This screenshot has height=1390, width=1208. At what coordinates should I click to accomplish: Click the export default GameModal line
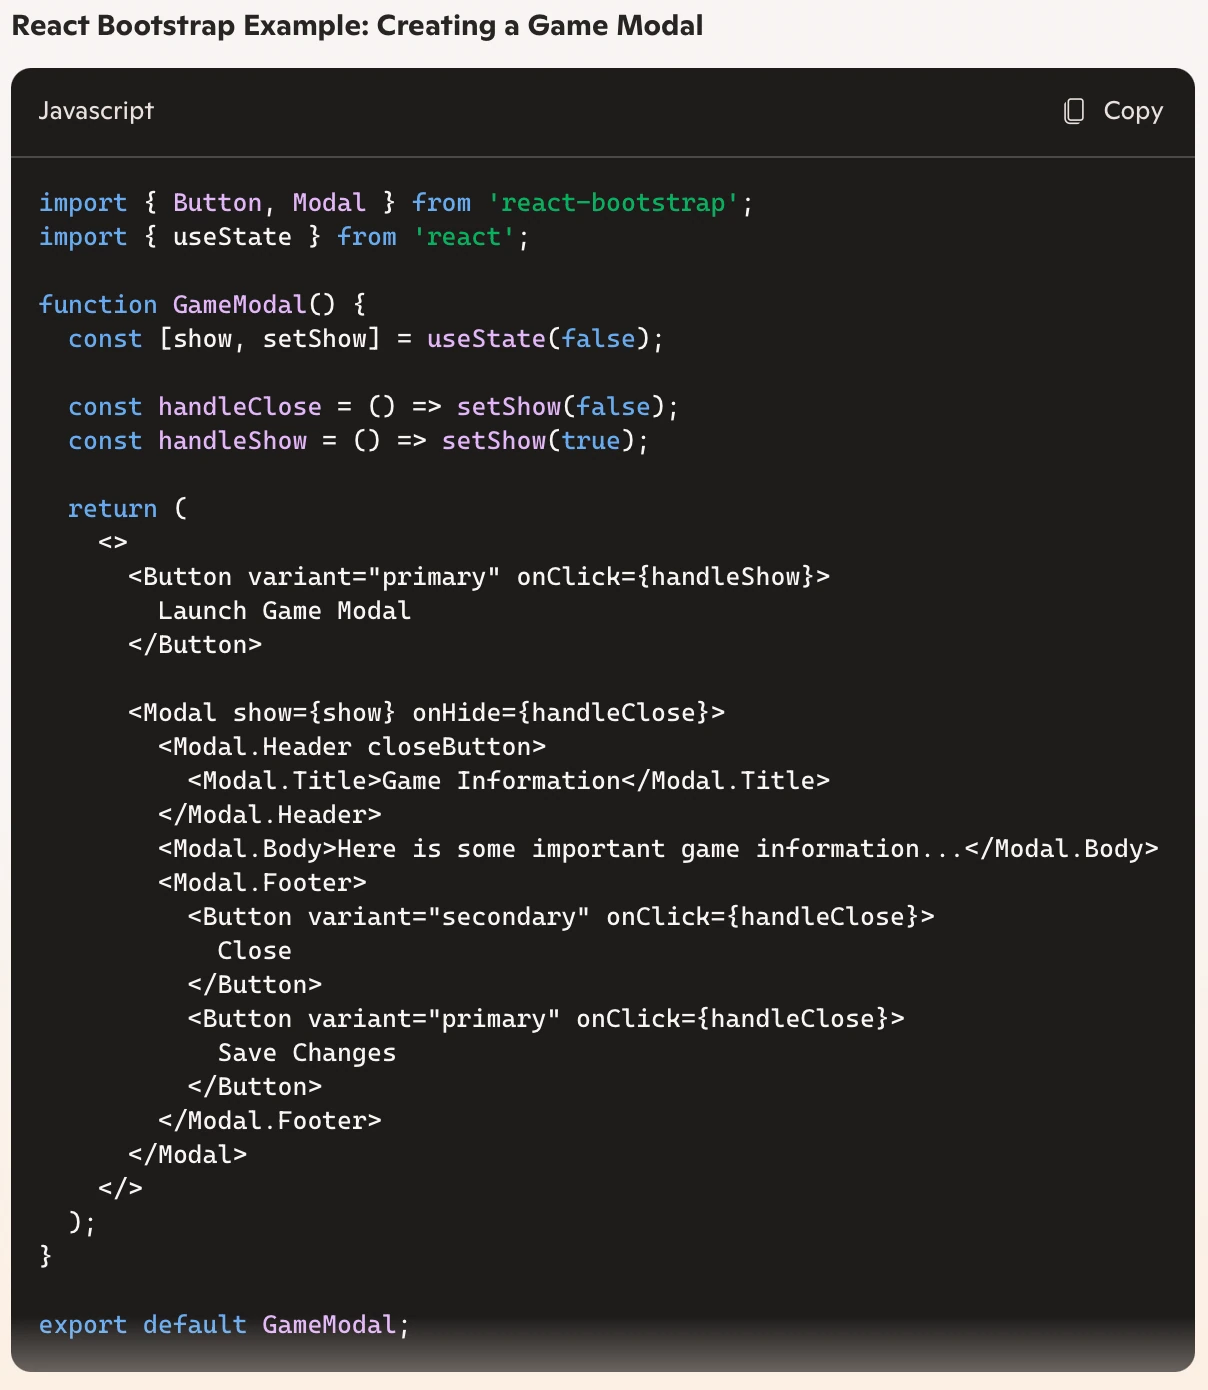[x=224, y=1325]
